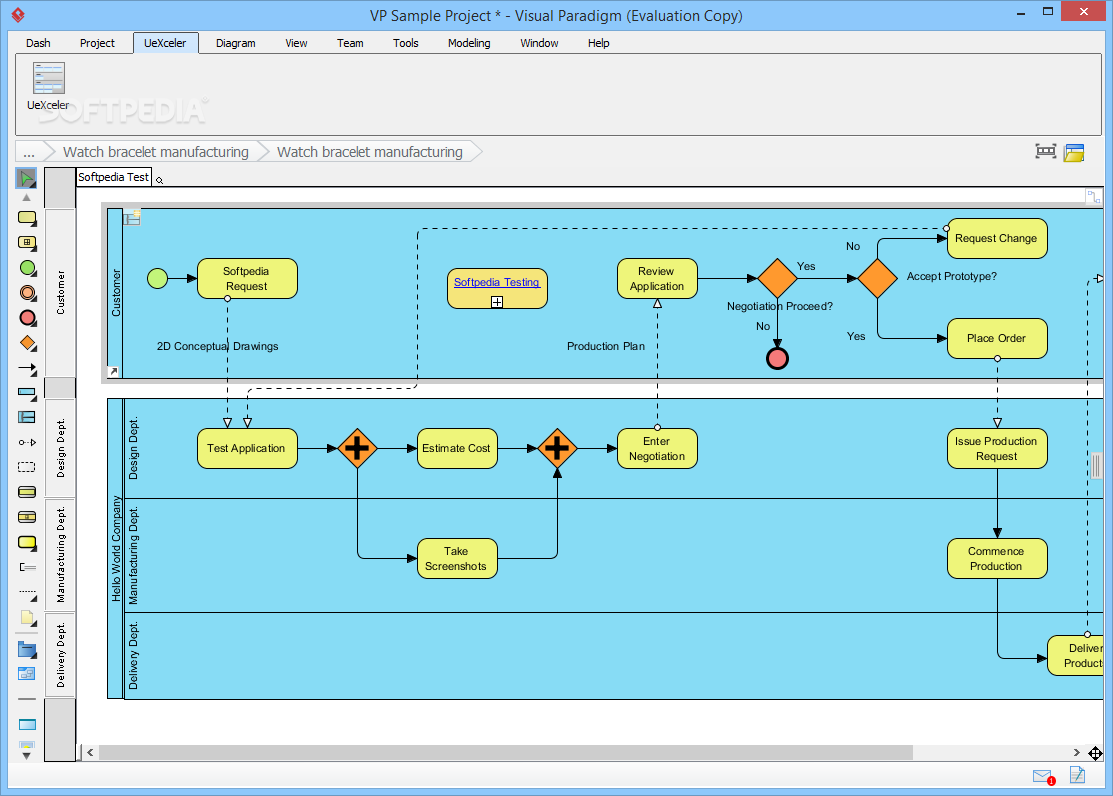Open the magnifier next to Softpedia Test

coord(160,180)
